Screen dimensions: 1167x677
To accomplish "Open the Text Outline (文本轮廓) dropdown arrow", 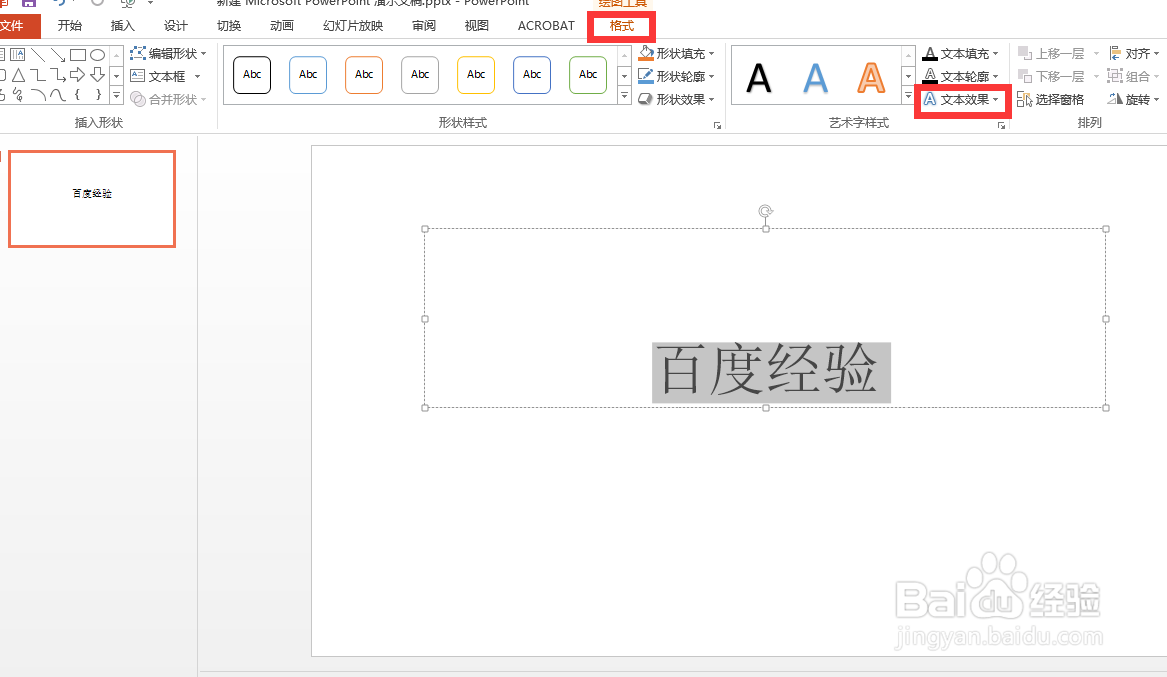I will [995, 77].
